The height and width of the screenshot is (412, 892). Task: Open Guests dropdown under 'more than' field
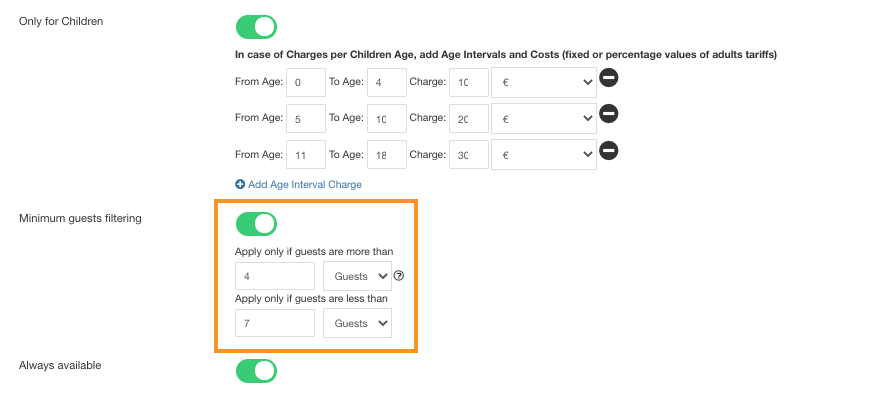(357, 276)
